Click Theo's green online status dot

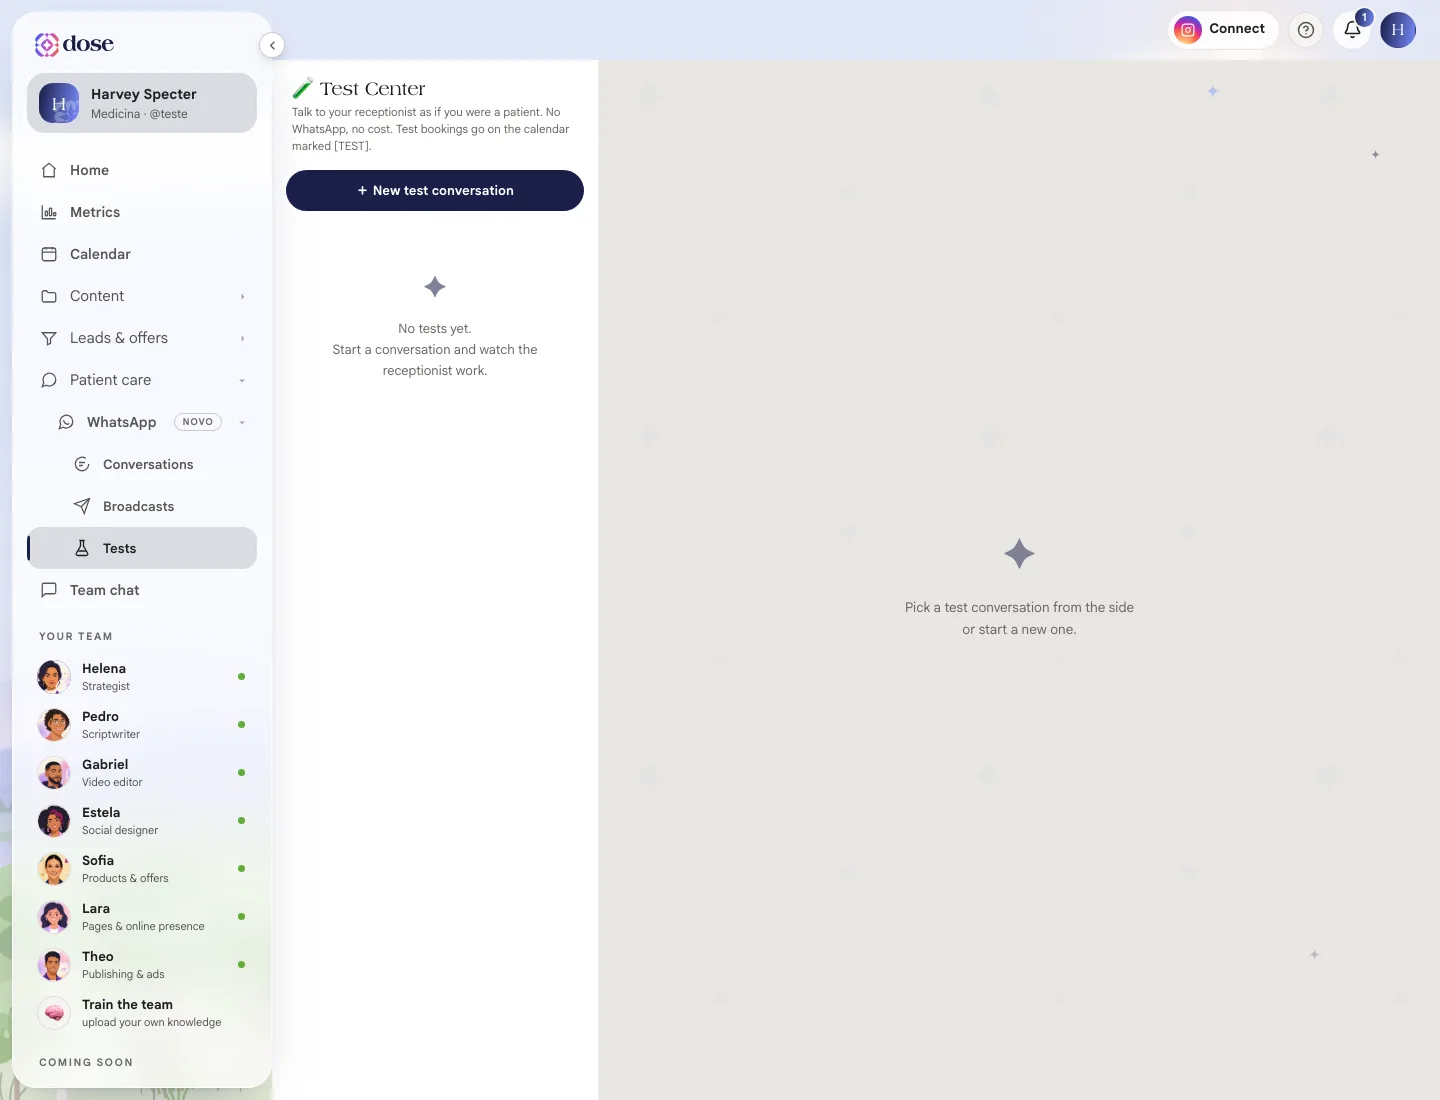point(241,965)
